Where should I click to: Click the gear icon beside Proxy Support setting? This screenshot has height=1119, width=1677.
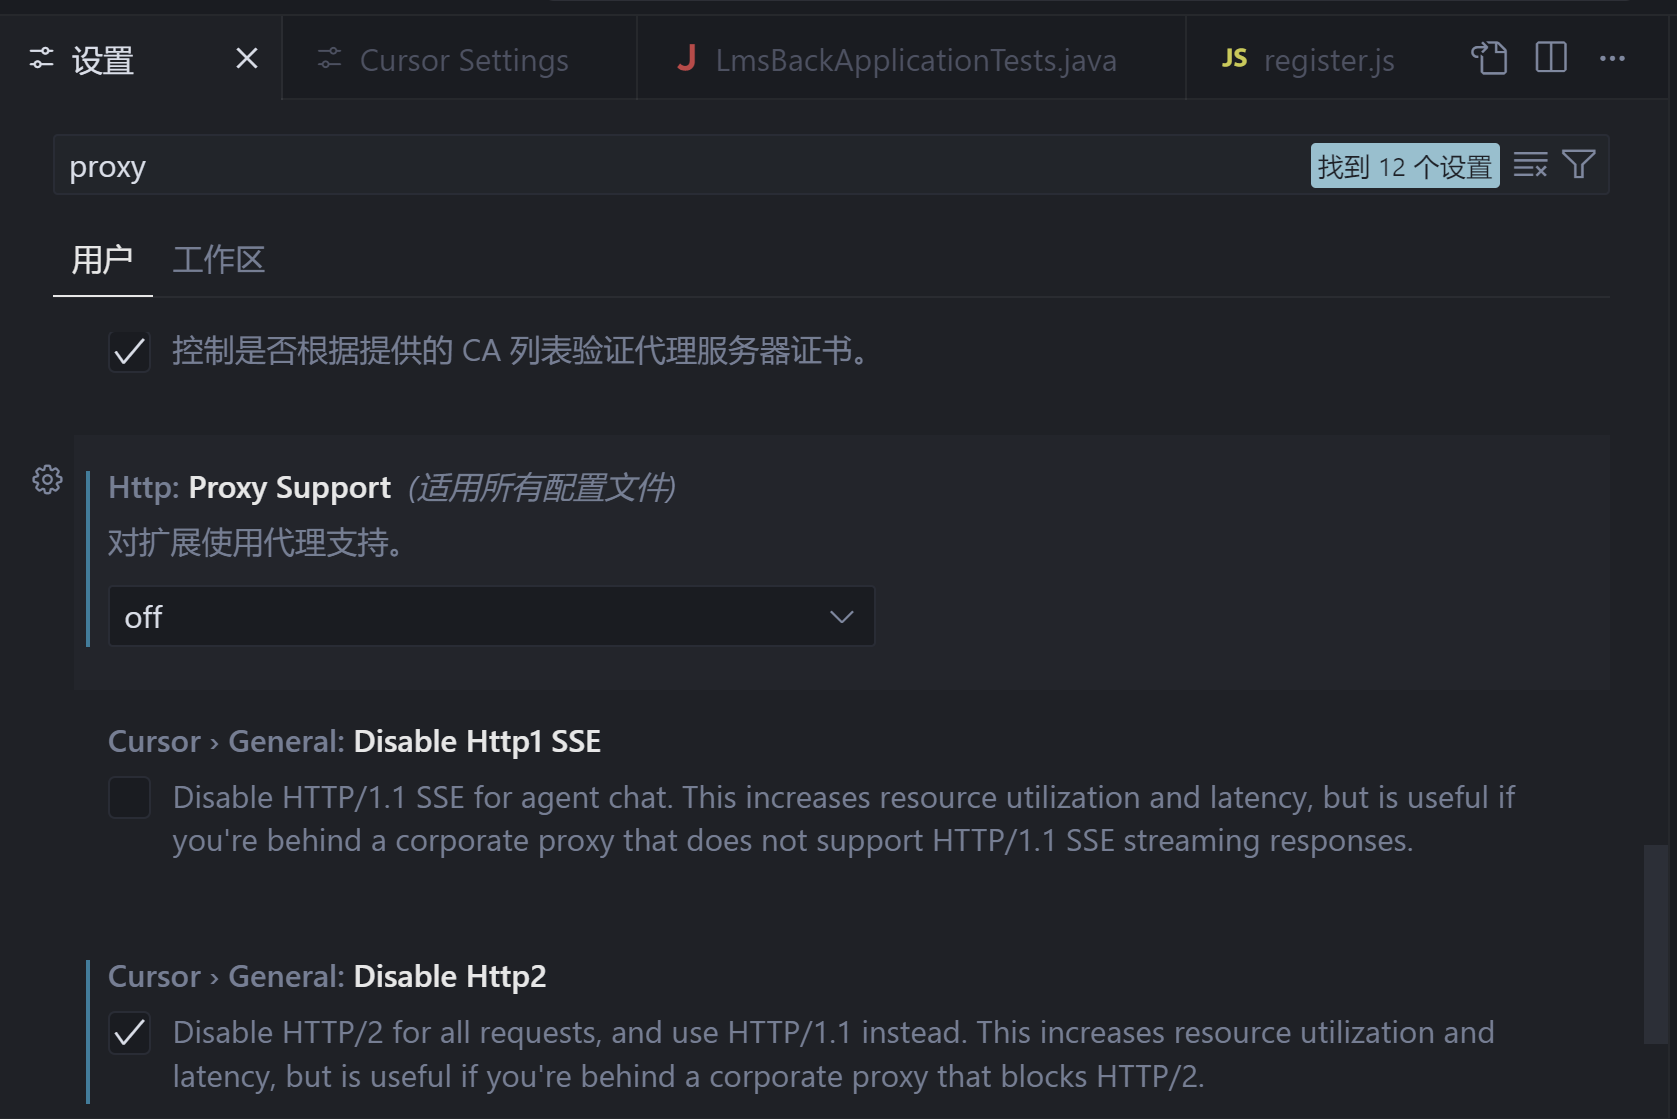[46, 479]
